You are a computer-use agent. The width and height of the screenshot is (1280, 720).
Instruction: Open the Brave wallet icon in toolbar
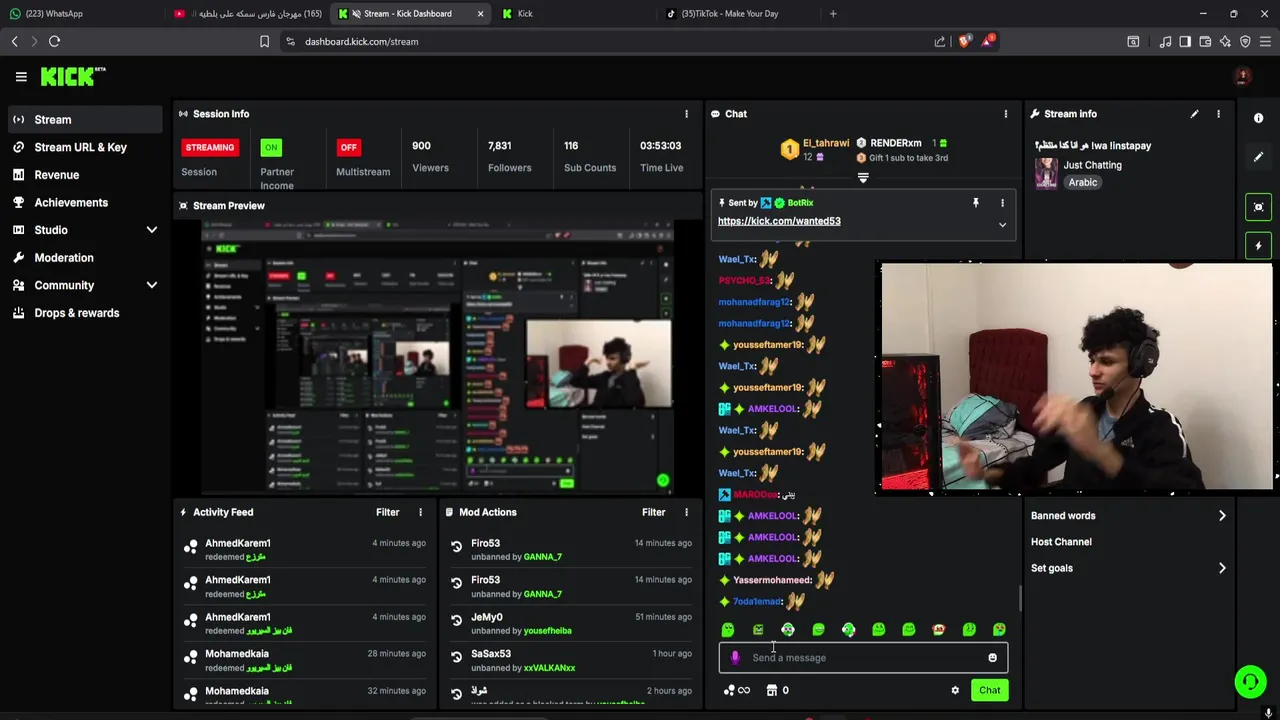pyautogui.click(x=1205, y=41)
